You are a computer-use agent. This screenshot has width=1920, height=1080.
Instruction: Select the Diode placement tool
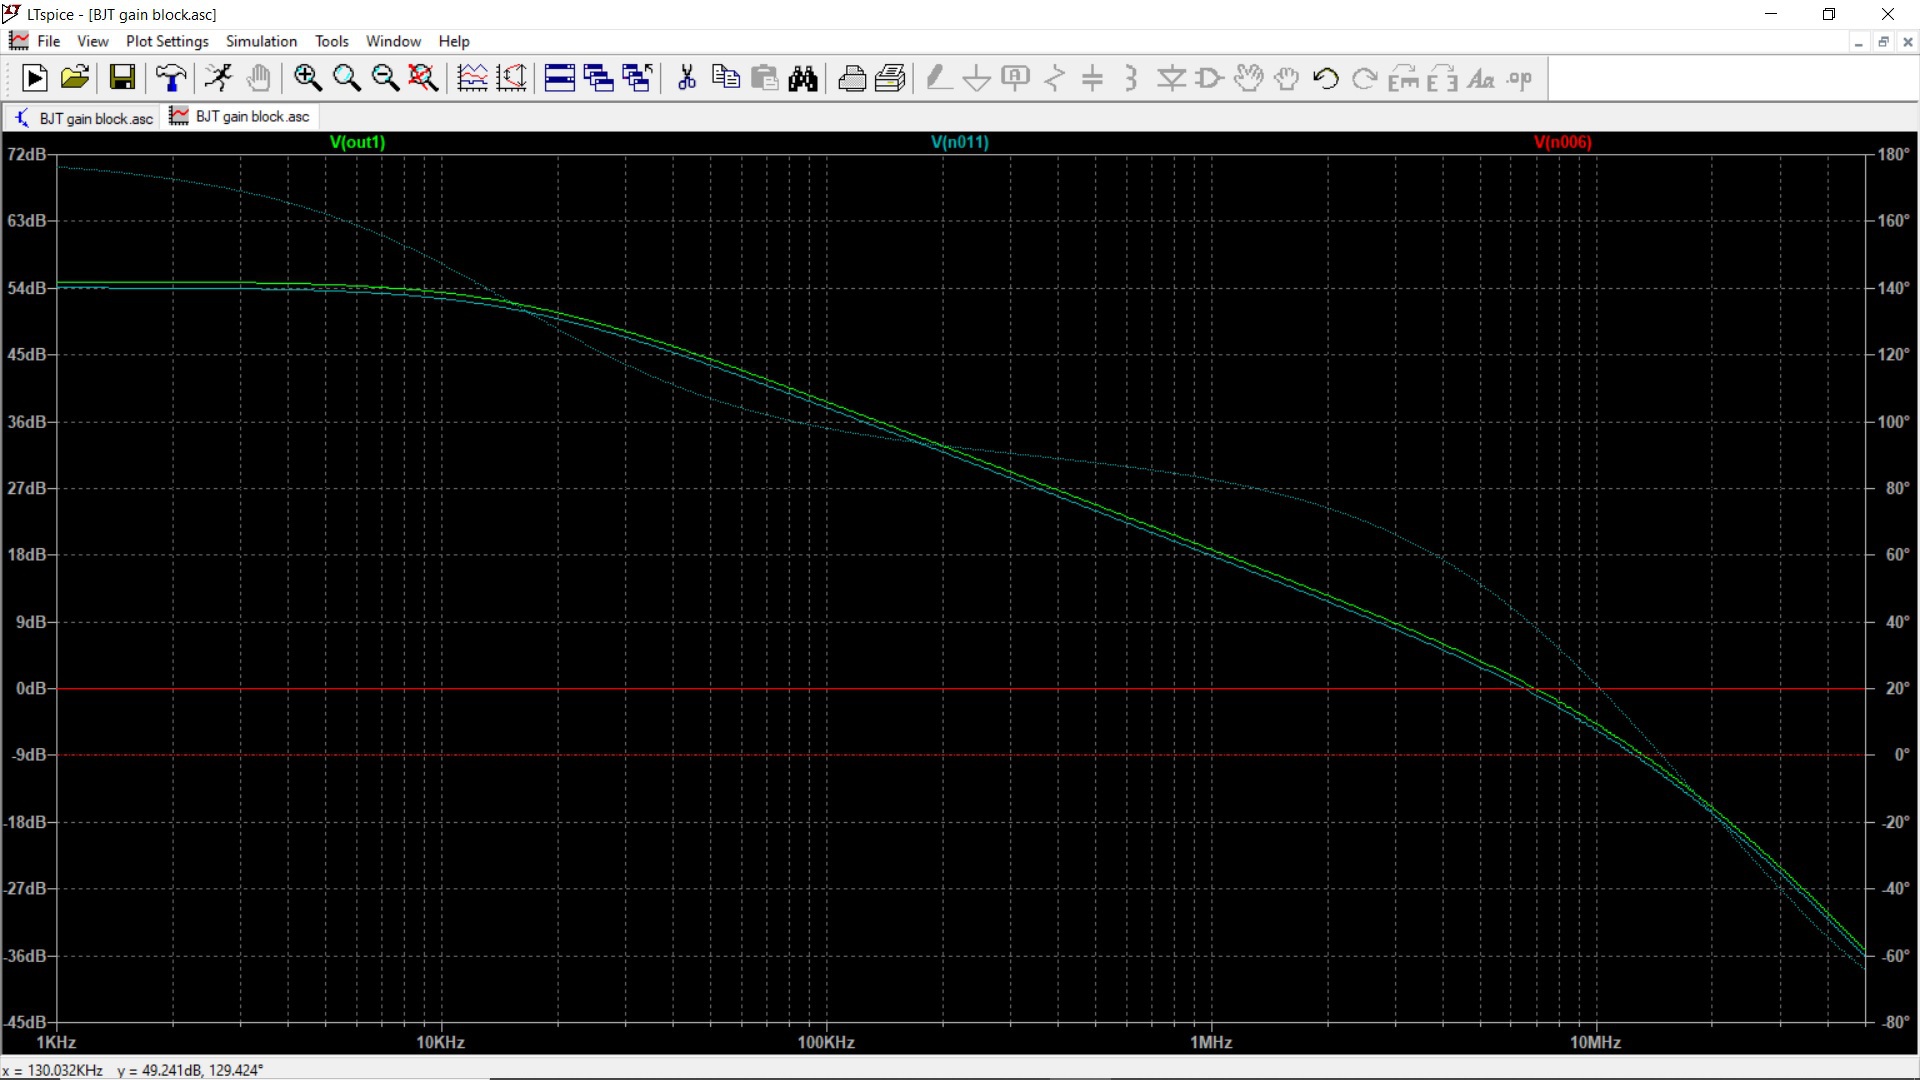[1171, 78]
